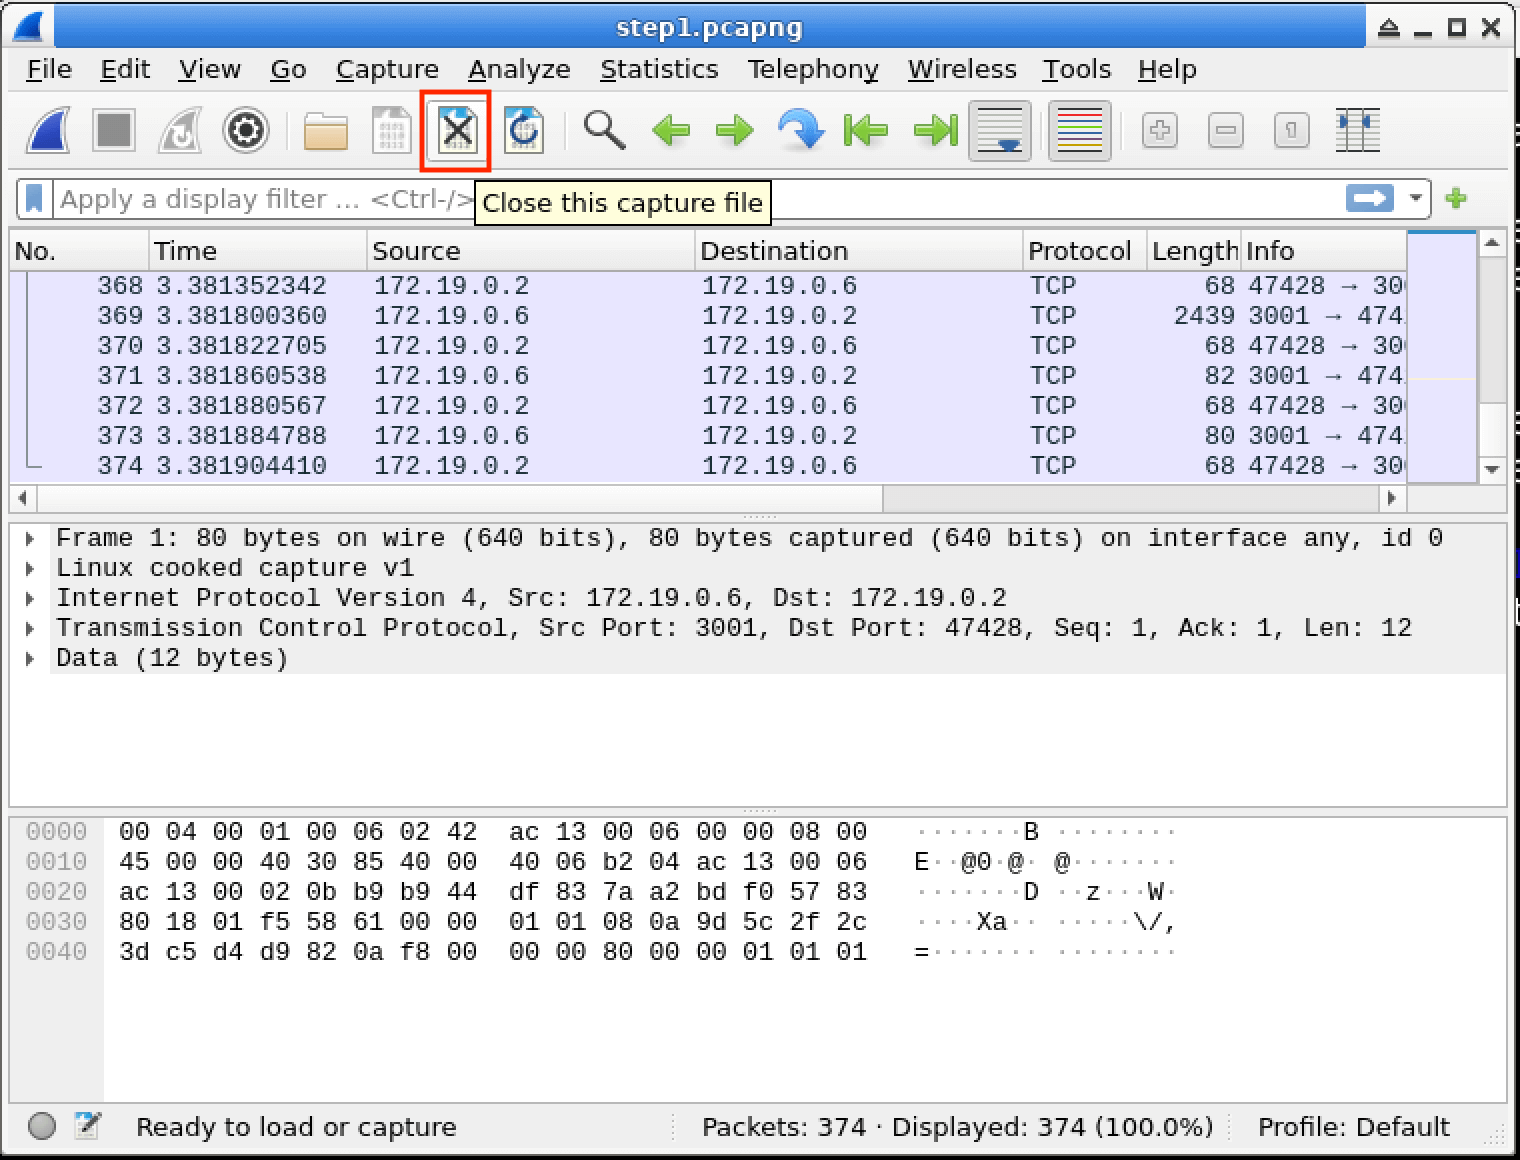Toggle auto scroll during live capture
This screenshot has width=1520, height=1160.
(x=999, y=131)
